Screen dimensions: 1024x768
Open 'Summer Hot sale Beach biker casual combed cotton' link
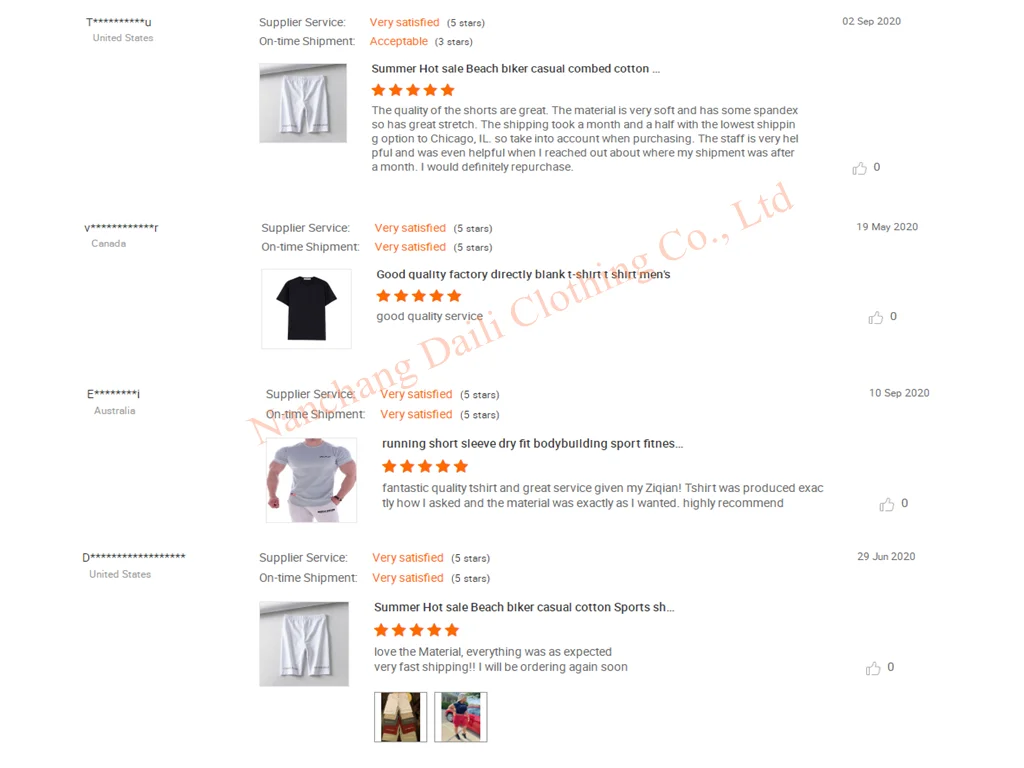coord(516,69)
